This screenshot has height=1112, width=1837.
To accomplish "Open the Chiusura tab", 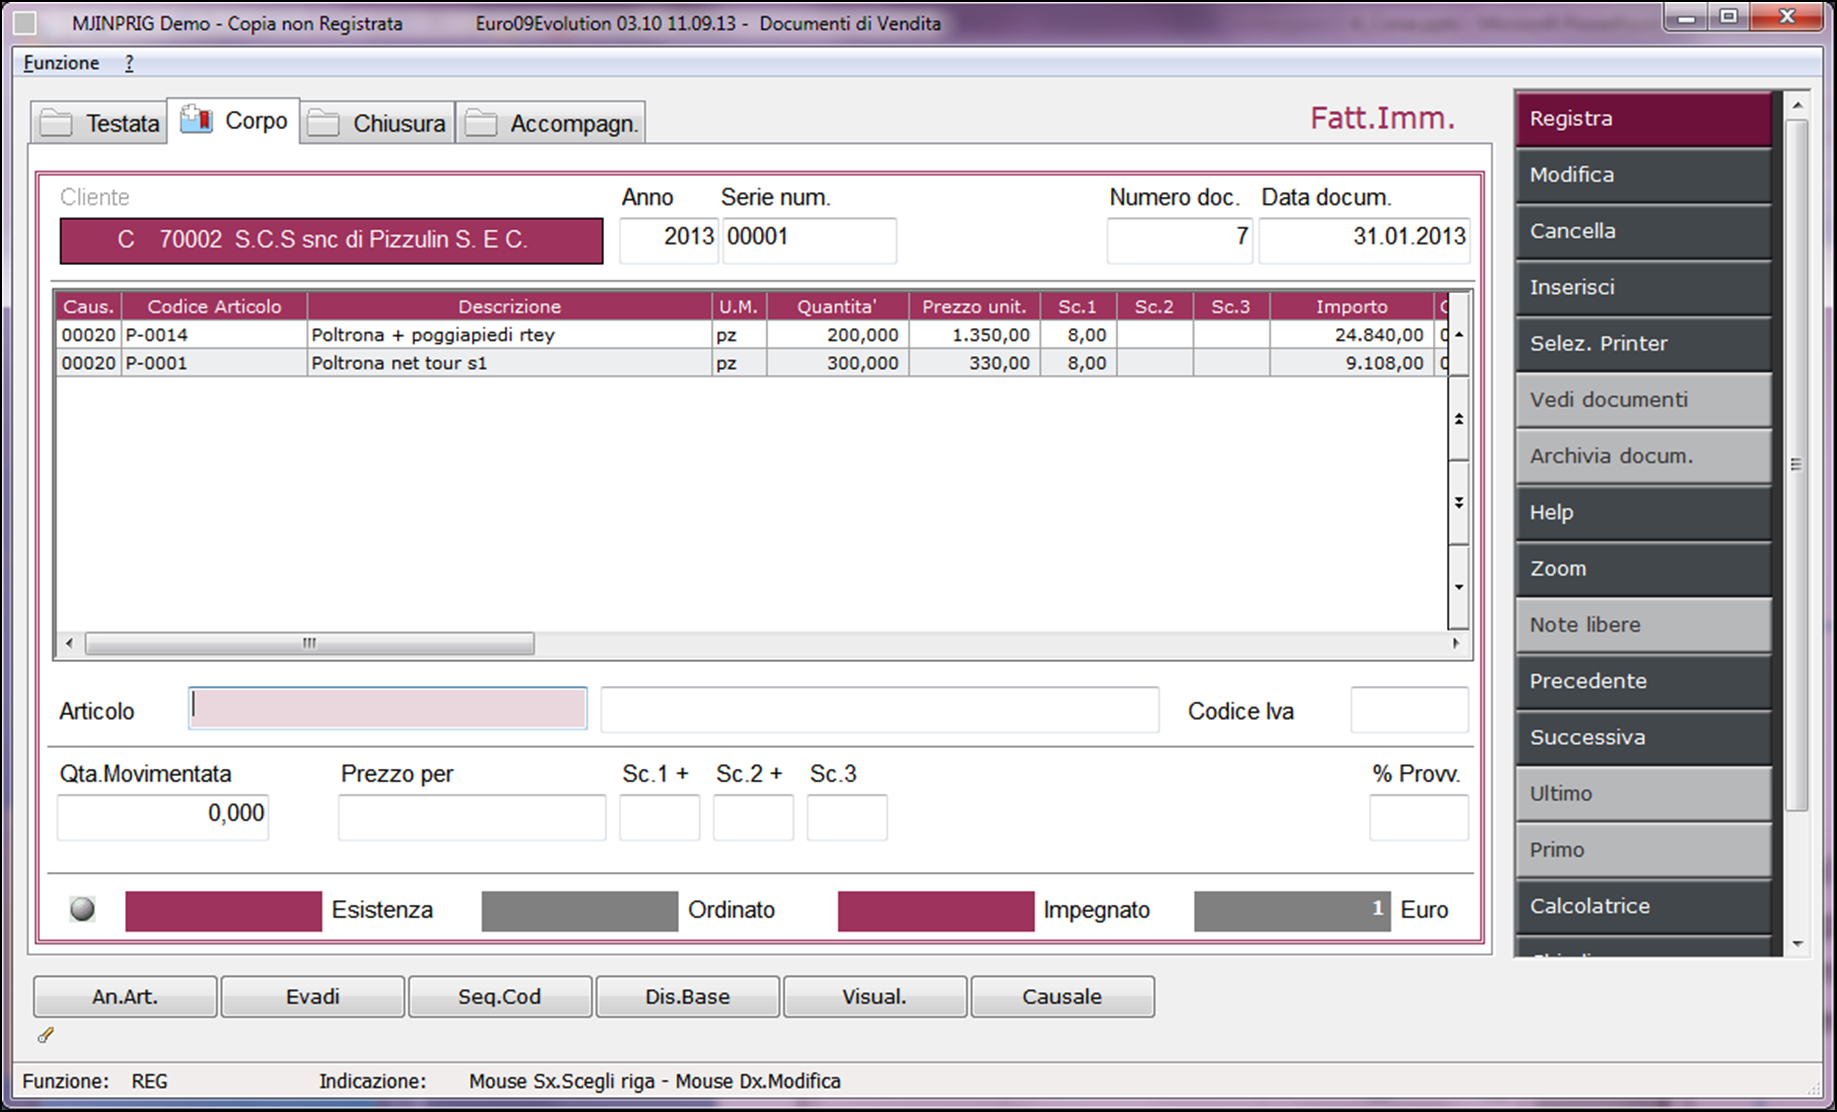I will pyautogui.click(x=378, y=123).
